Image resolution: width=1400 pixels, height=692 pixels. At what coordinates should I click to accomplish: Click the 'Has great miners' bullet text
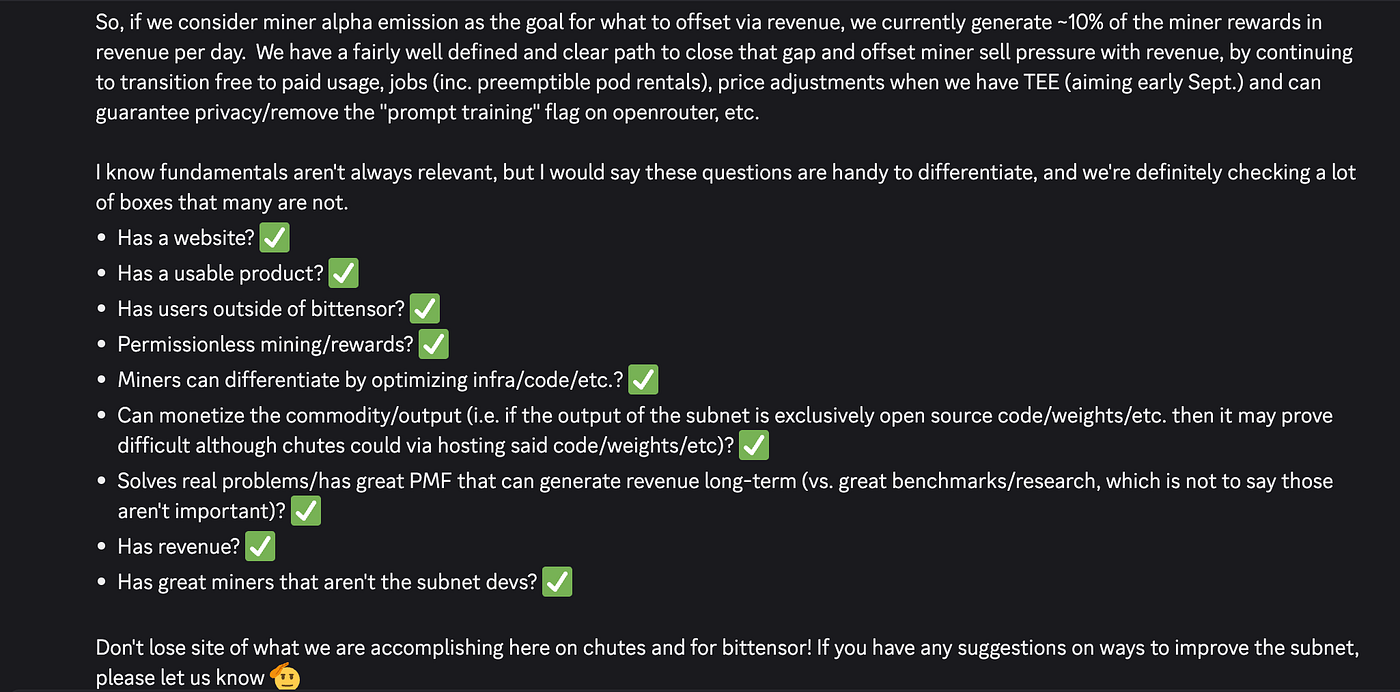pyautogui.click(x=327, y=582)
